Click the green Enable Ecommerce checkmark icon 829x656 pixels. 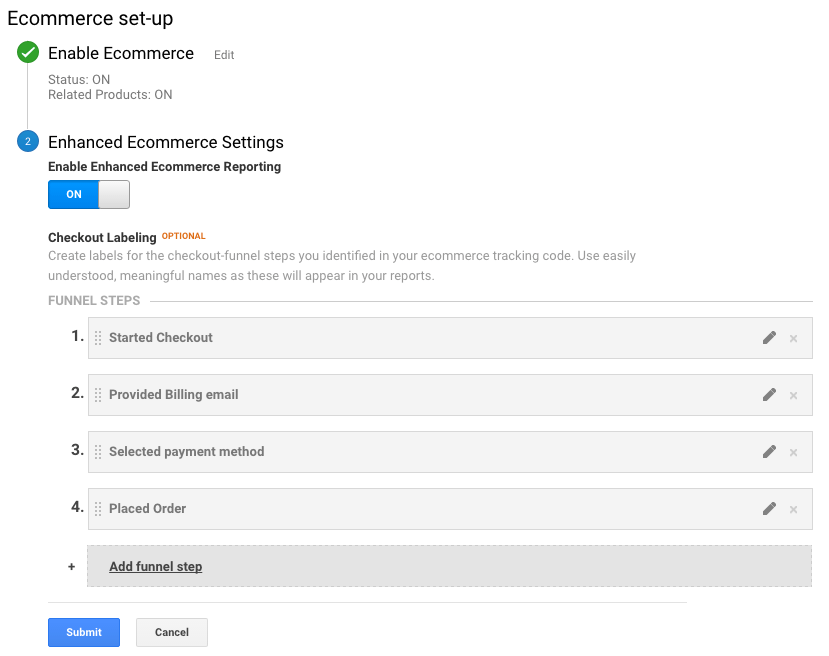point(27,52)
